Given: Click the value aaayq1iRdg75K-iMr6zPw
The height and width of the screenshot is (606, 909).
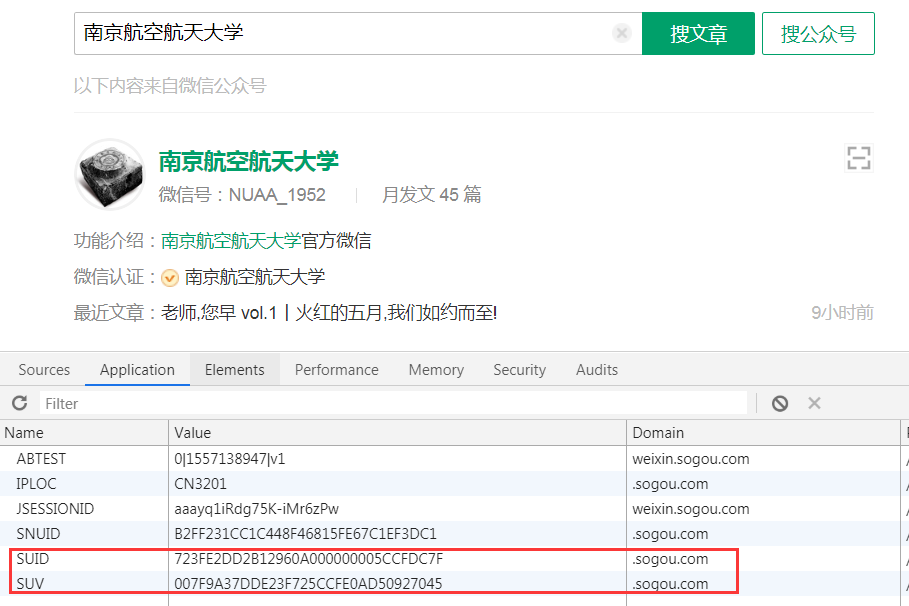Looking at the screenshot, I should pyautogui.click(x=256, y=509).
